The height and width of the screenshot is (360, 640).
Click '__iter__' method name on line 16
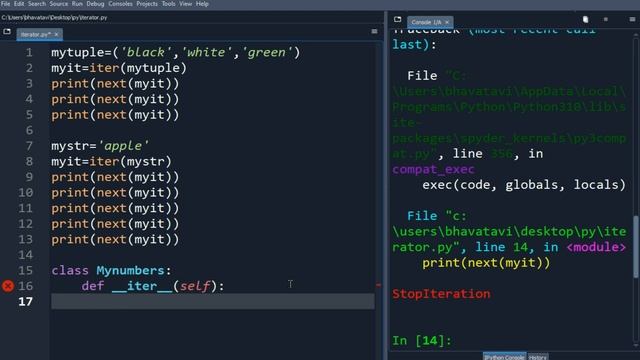[142, 286]
